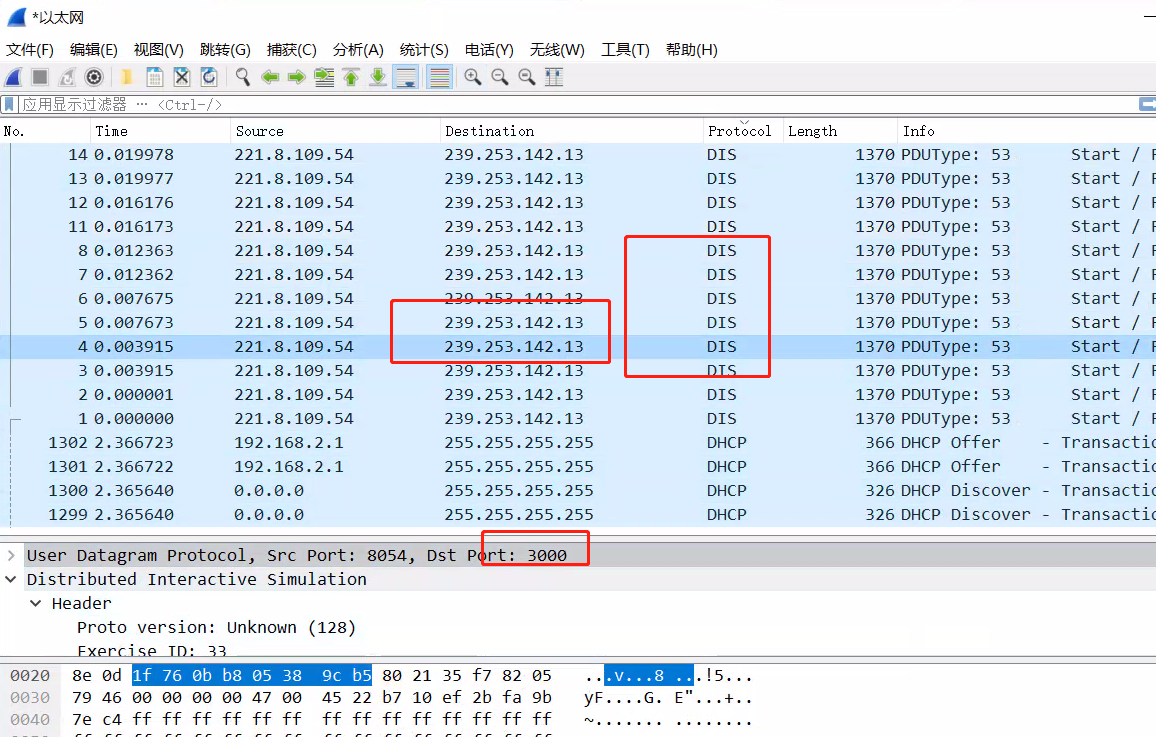Expand the User Datagram Protocol section

[x=11, y=555]
